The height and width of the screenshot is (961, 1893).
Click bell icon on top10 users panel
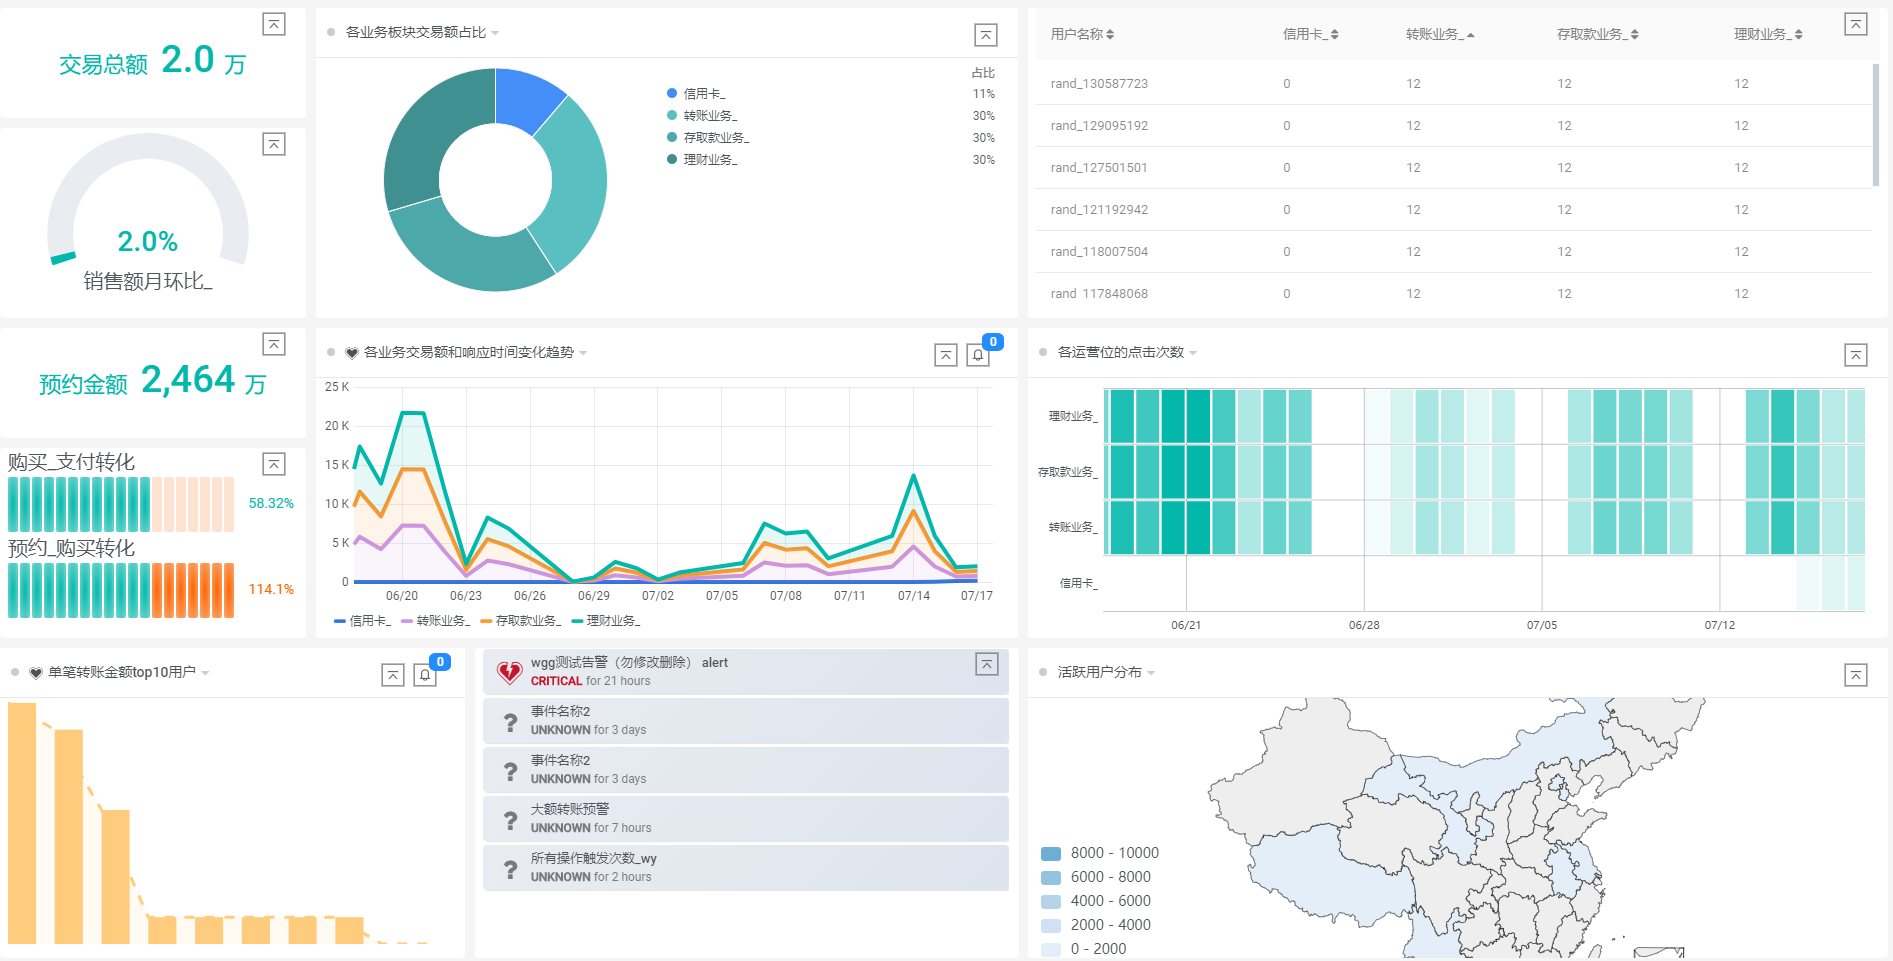[x=425, y=675]
